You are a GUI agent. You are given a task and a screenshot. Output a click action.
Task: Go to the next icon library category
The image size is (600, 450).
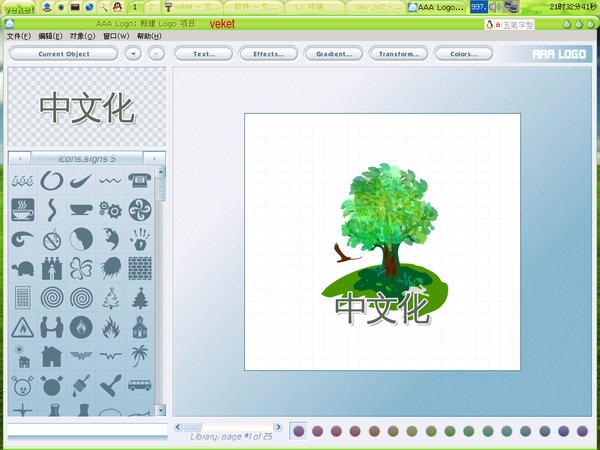point(153,158)
